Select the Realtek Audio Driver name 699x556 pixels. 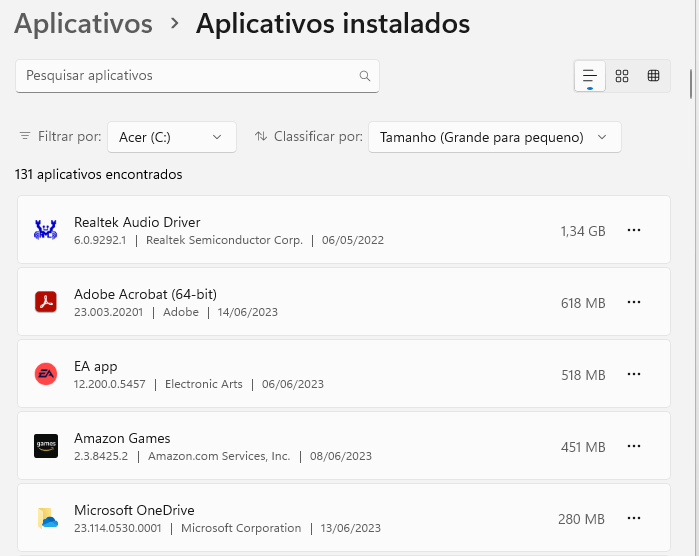coord(137,222)
